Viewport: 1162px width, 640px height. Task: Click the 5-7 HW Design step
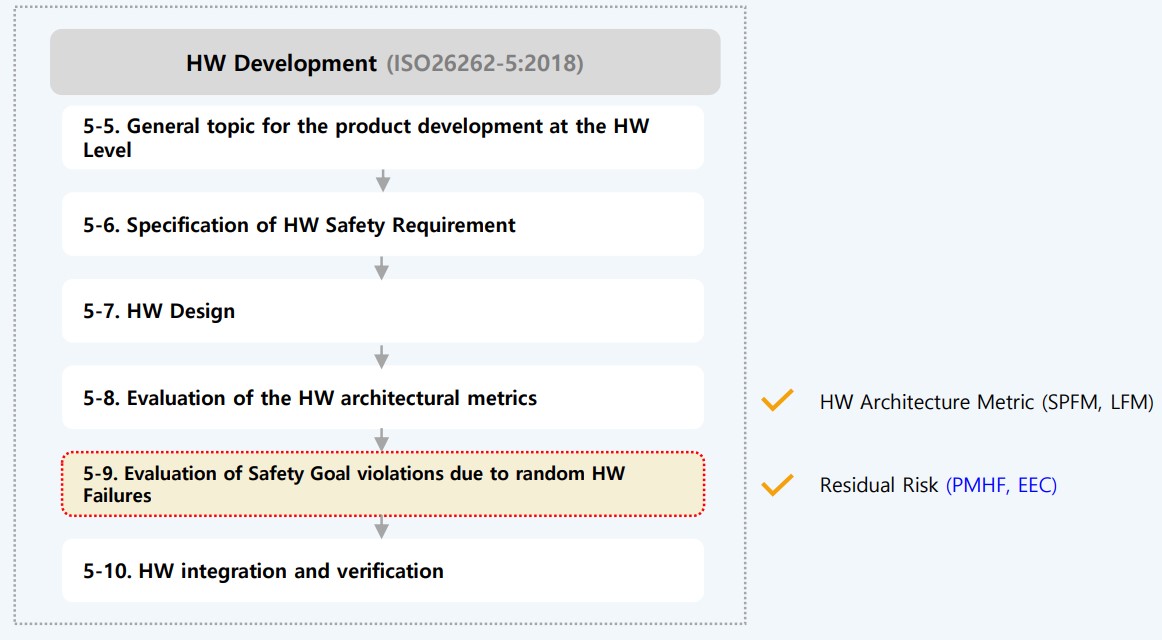159,311
